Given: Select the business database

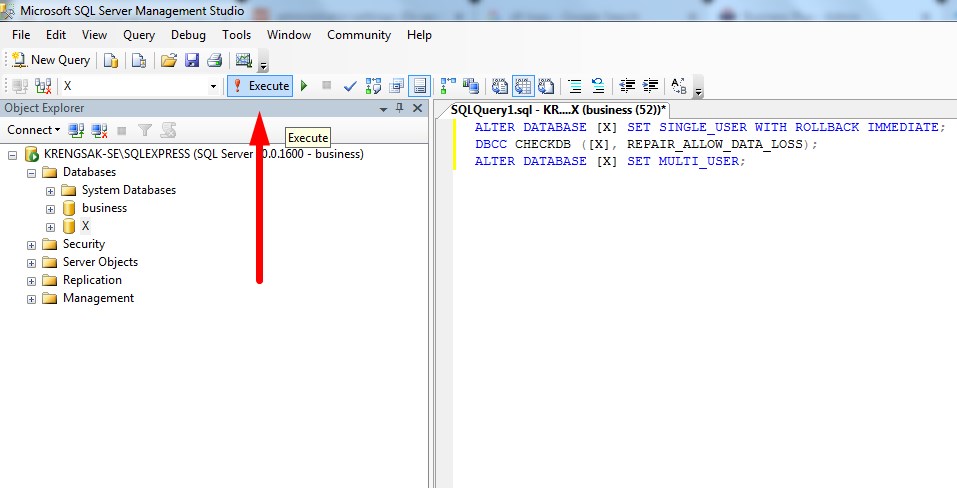Looking at the screenshot, I should 104,208.
